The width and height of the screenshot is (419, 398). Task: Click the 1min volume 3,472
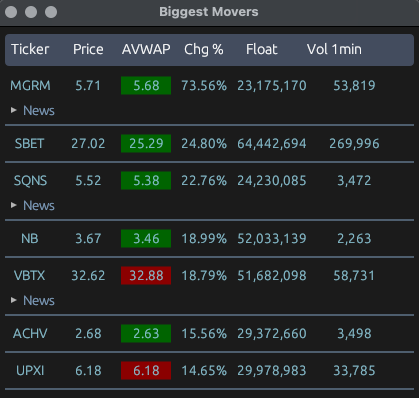[x=354, y=181]
